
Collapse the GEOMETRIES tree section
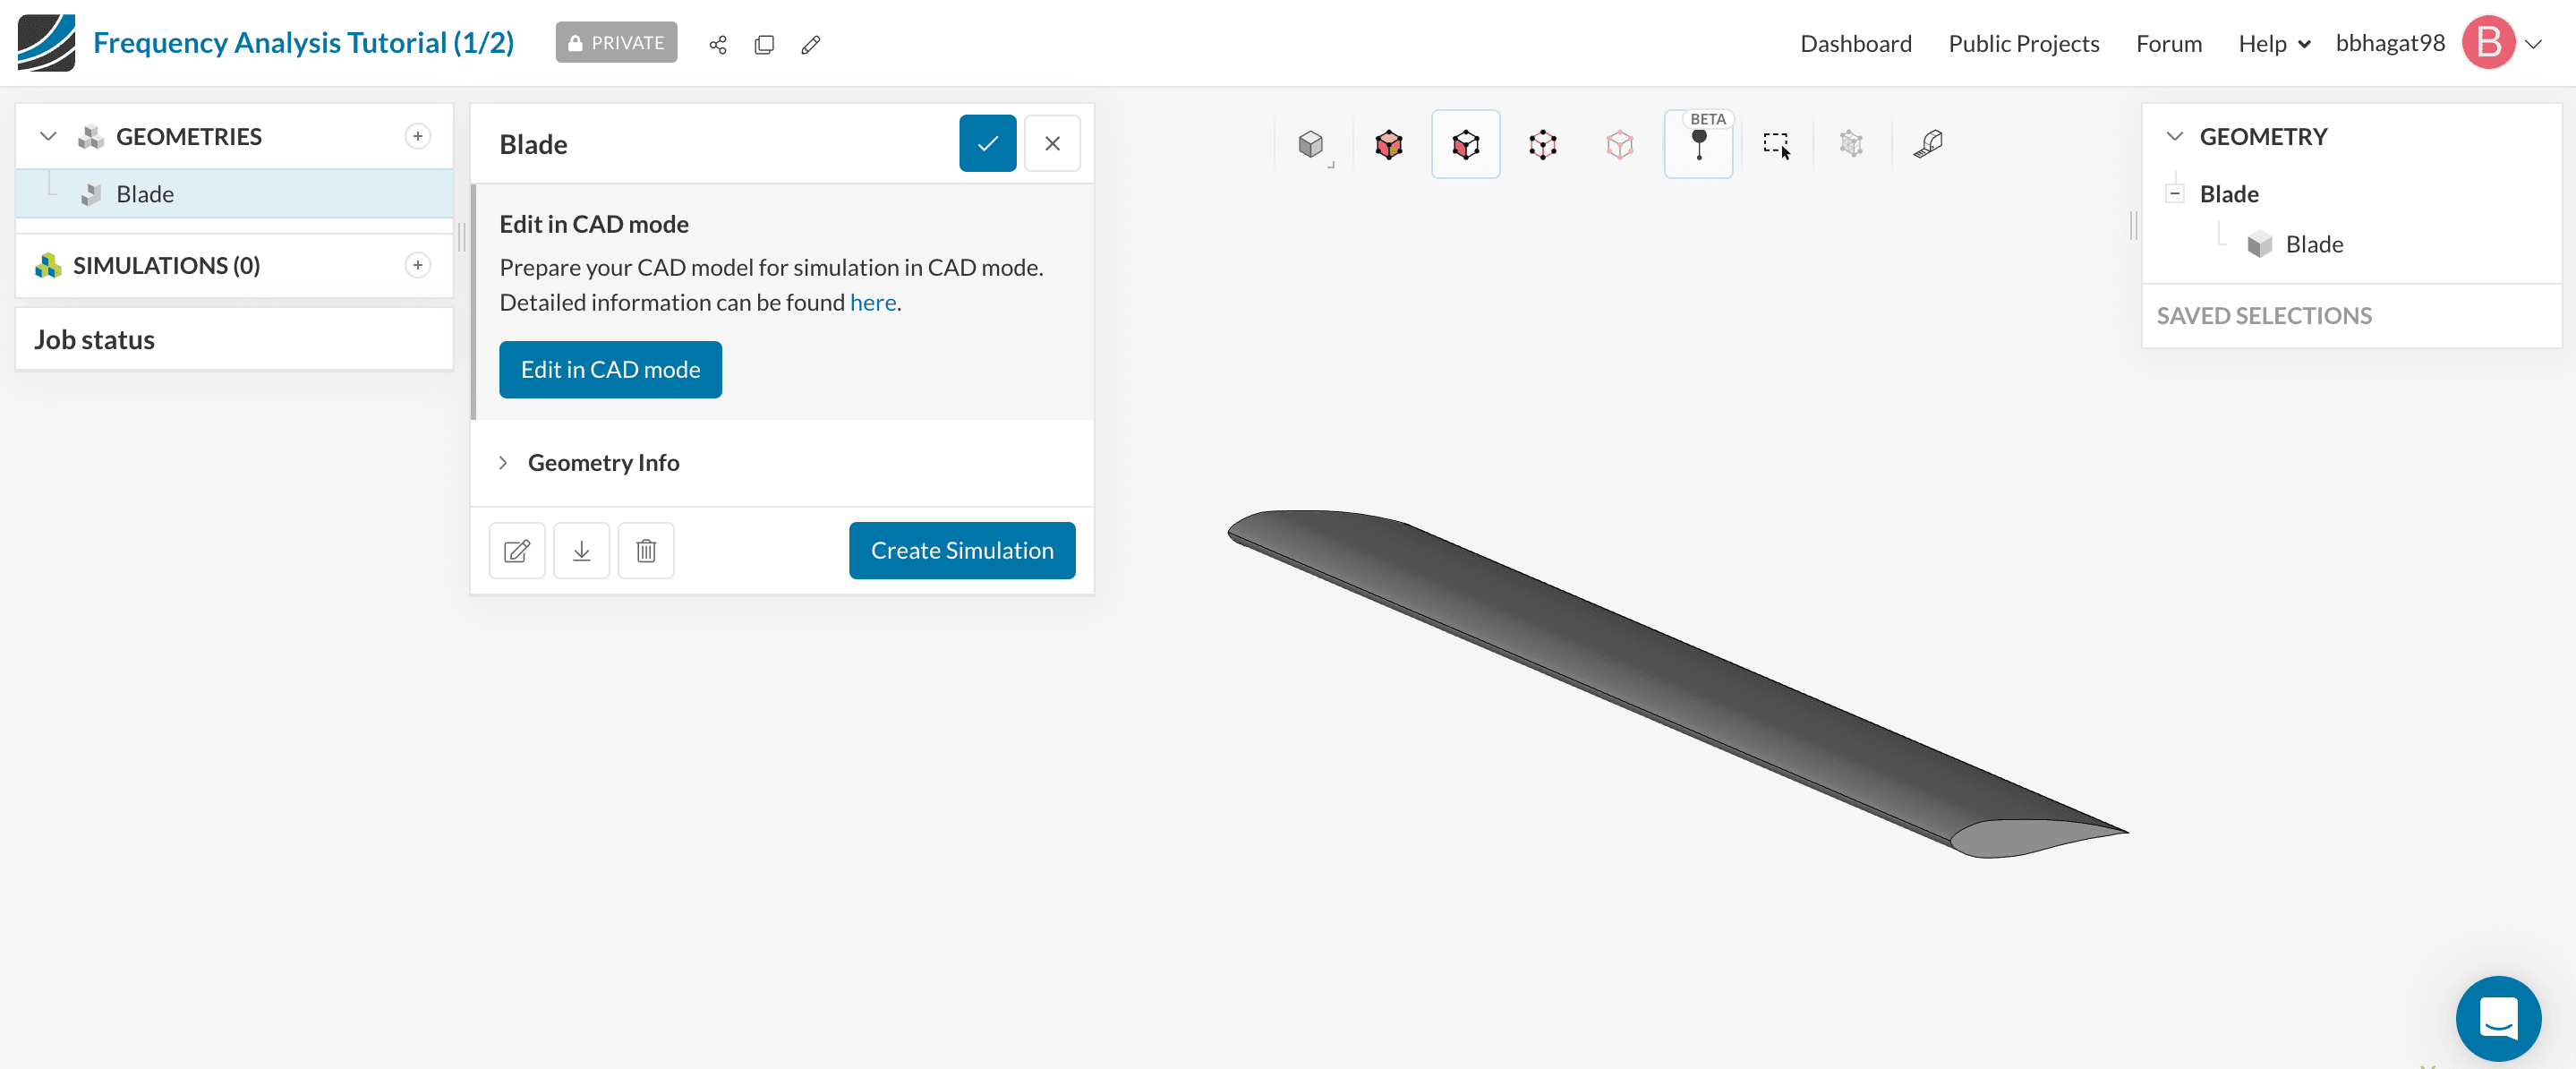click(48, 136)
